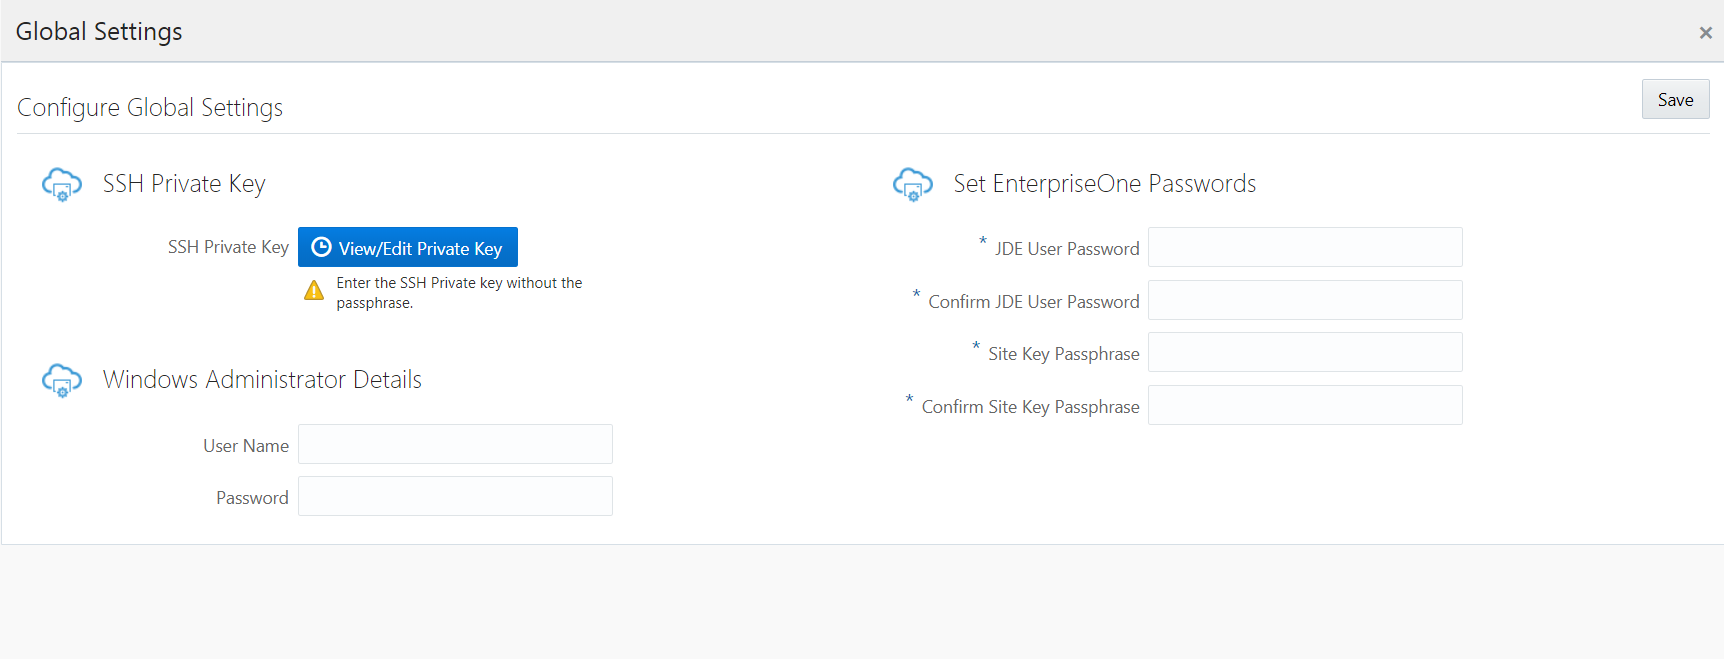Click the yellow warning triangle icon
Screen dimensions: 1724x659
[314, 291]
